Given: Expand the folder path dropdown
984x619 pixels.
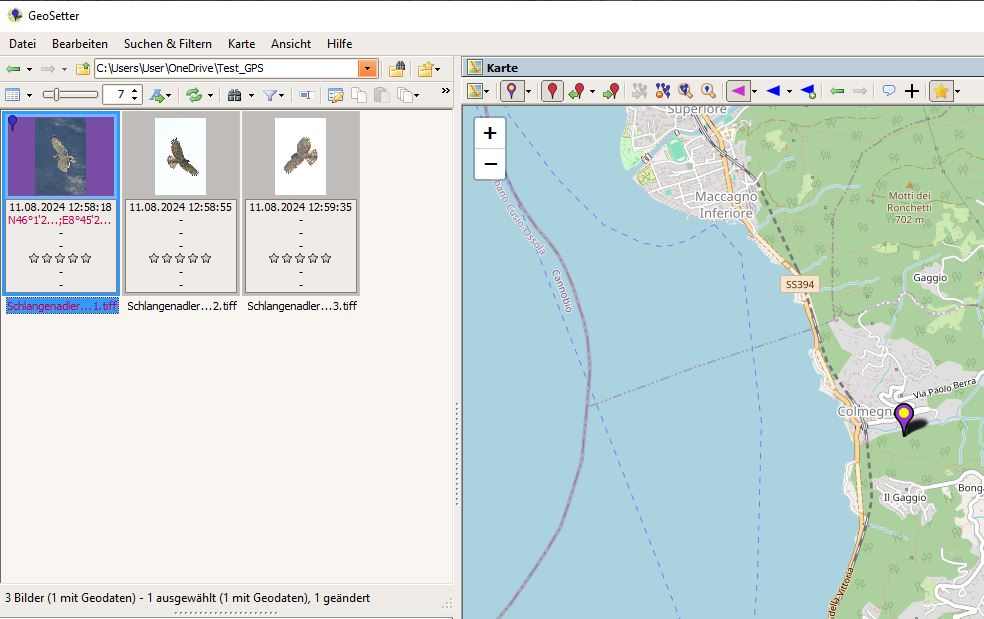Looking at the screenshot, I should 368,69.
